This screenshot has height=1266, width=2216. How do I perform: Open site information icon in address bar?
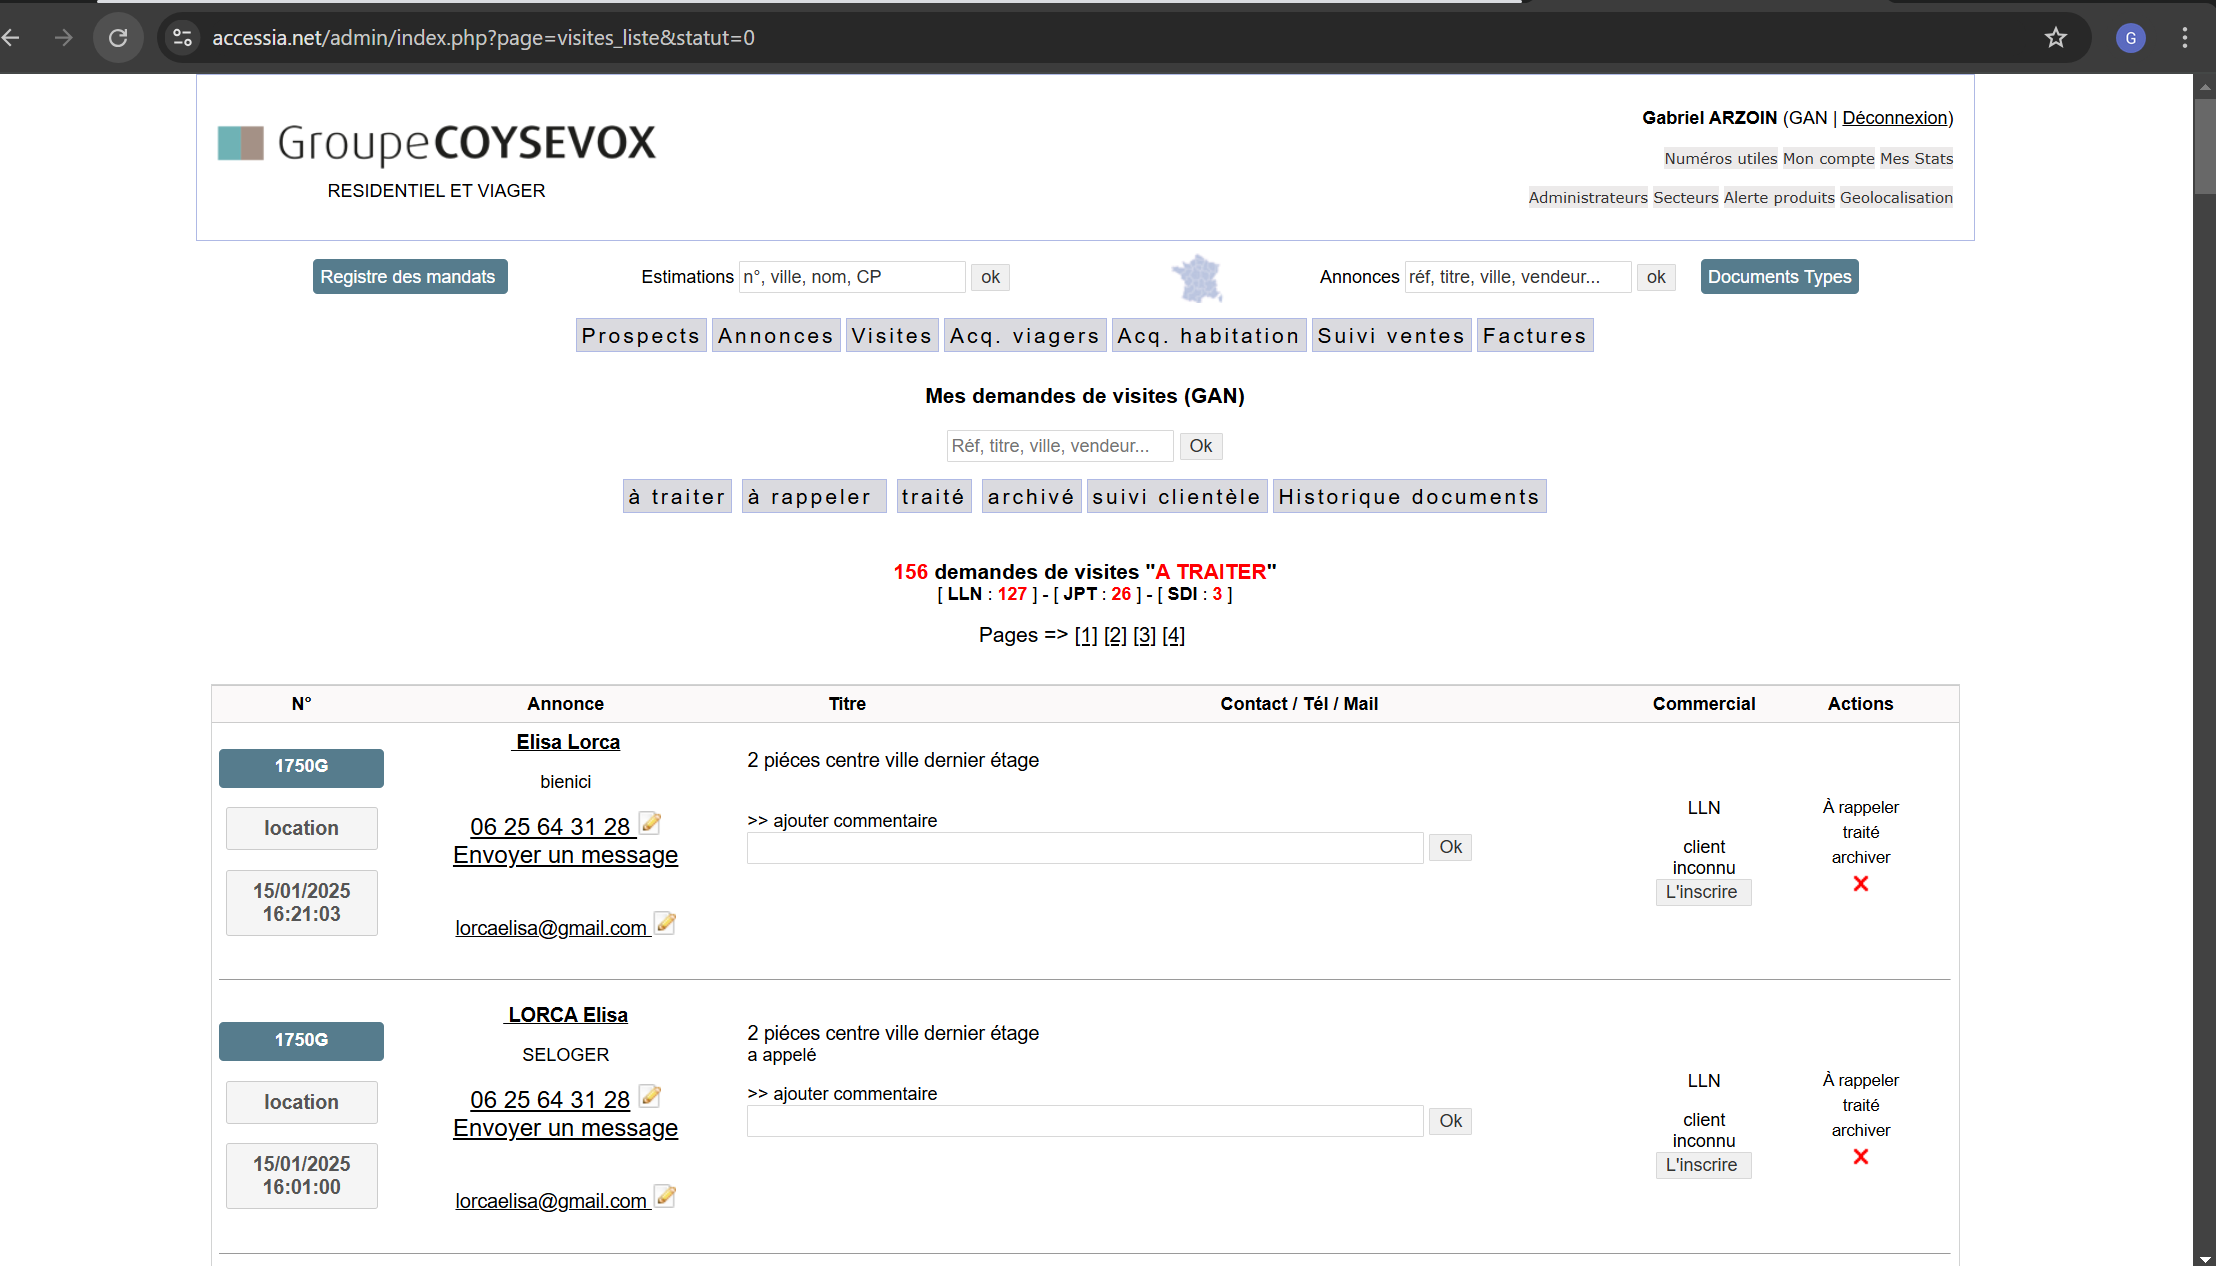(x=182, y=38)
